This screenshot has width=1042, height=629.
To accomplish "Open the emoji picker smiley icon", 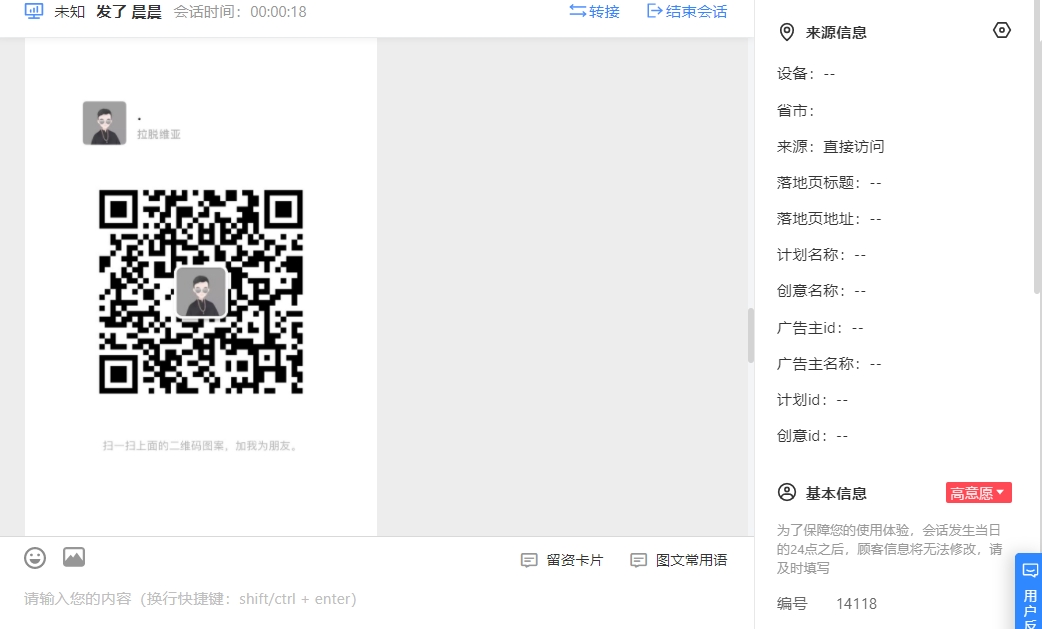I will pyautogui.click(x=35, y=558).
